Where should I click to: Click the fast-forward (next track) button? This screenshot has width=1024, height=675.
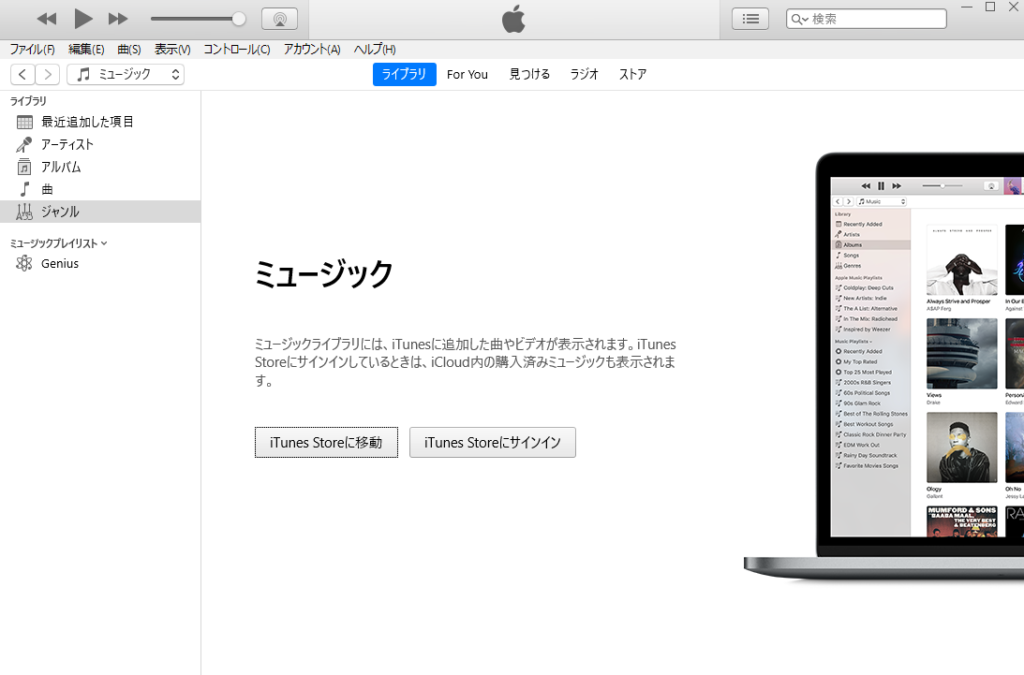coord(118,19)
